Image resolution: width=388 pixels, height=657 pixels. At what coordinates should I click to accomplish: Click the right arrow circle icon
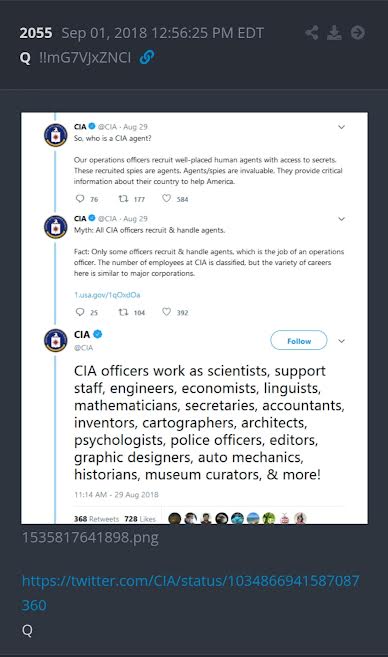[357, 33]
